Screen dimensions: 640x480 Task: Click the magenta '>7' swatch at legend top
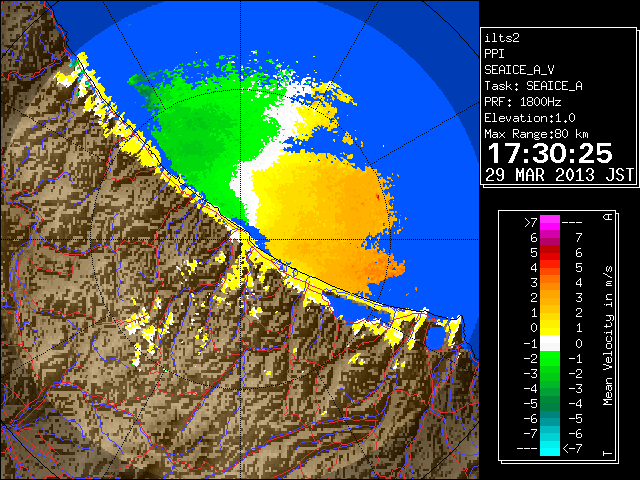[x=550, y=223]
